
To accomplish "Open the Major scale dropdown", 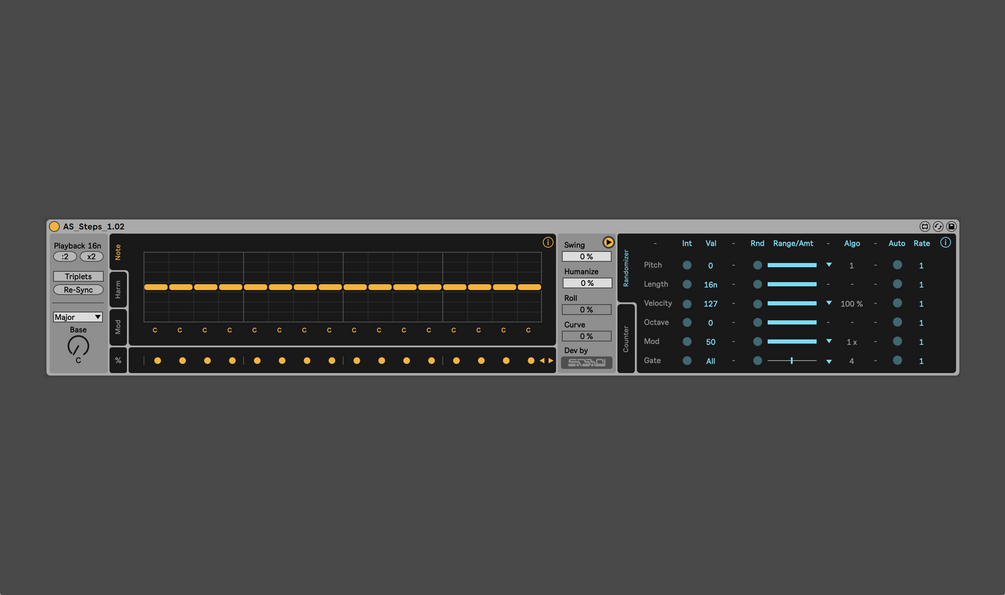I will 78,317.
